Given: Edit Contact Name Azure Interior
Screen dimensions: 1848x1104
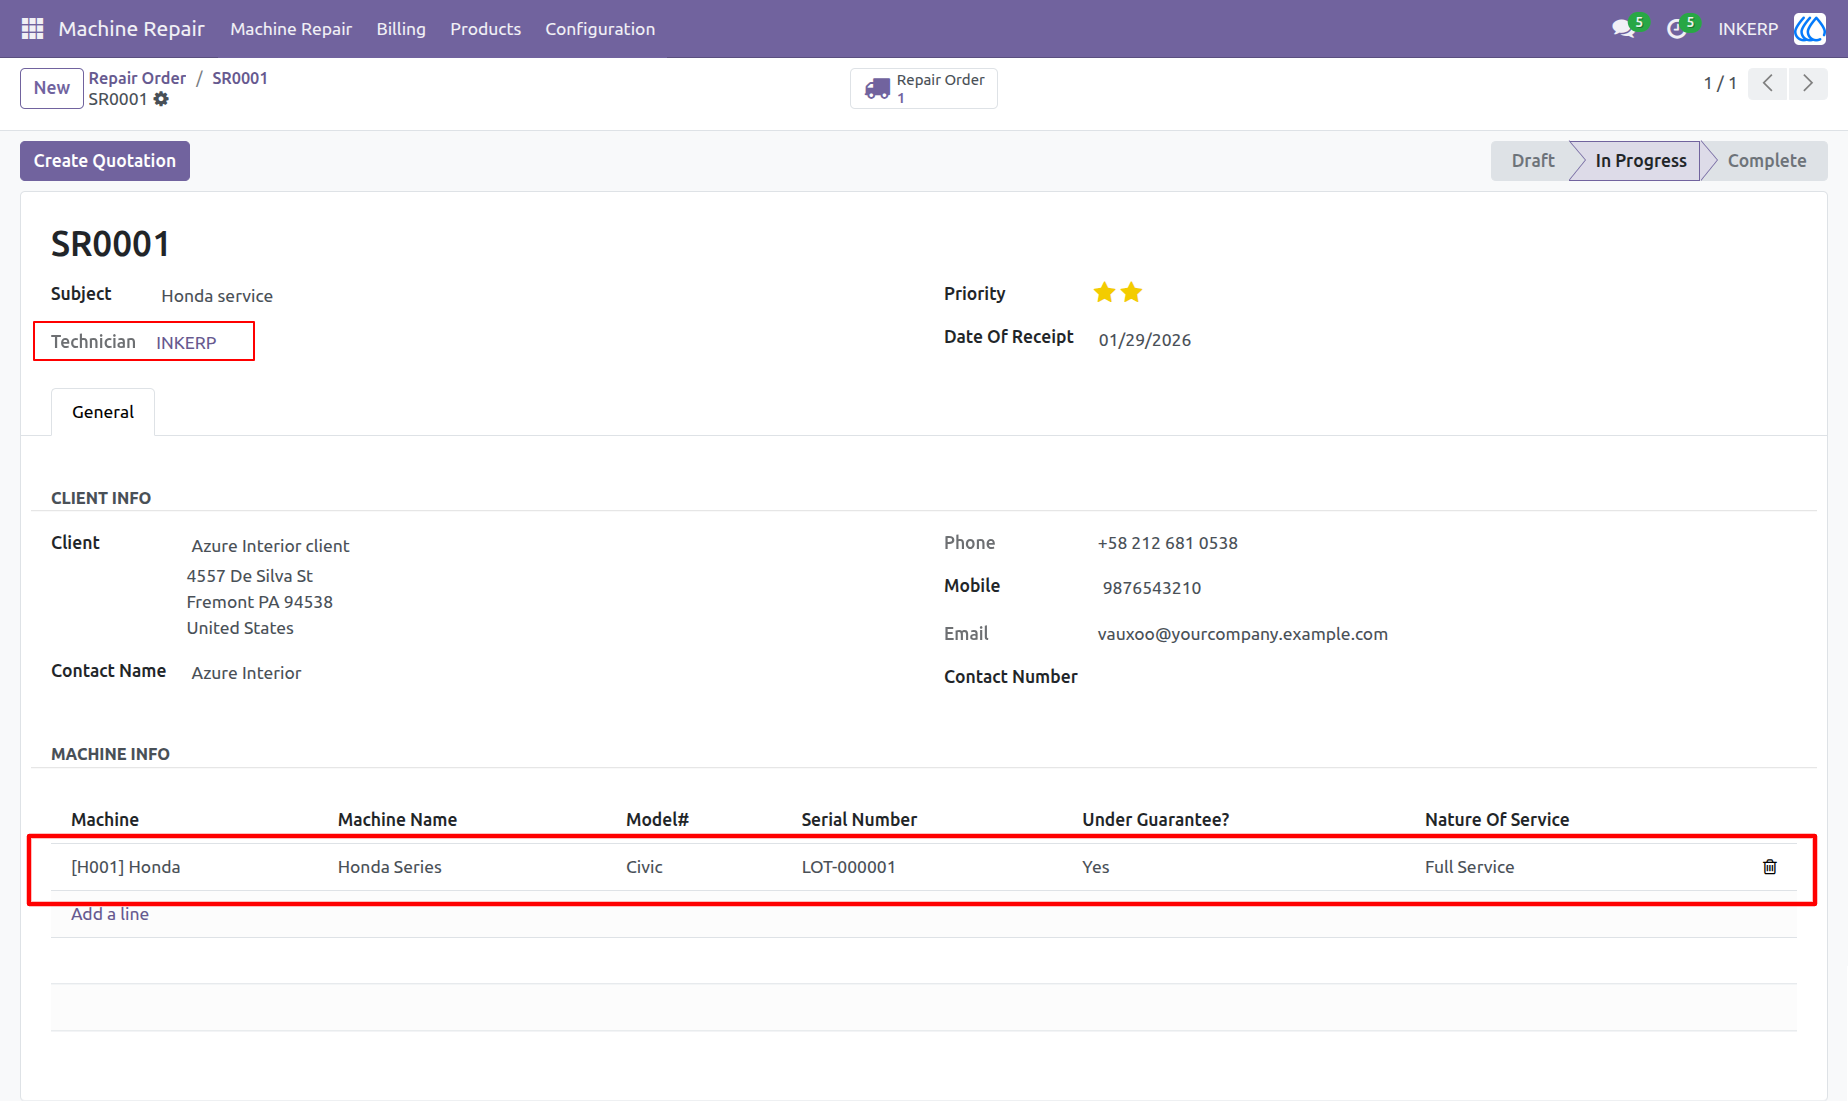Looking at the screenshot, I should (x=246, y=673).
